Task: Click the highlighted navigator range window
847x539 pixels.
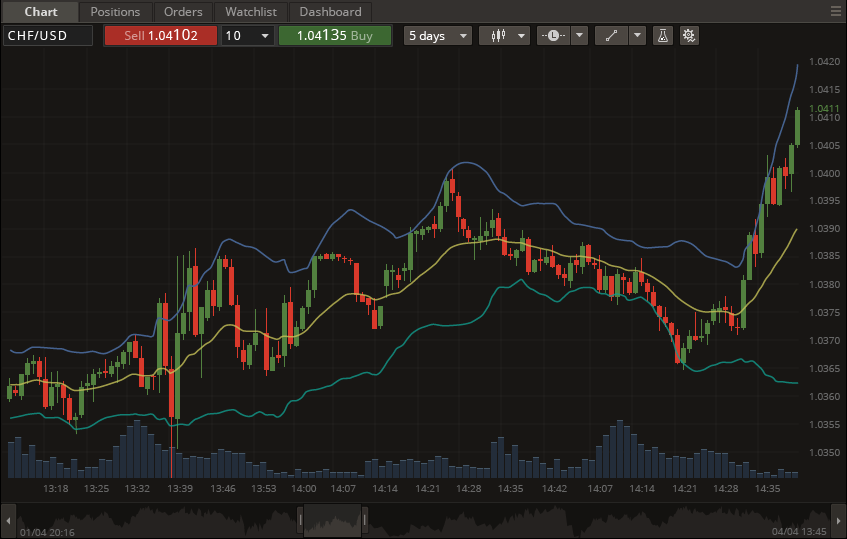Action: [x=333, y=521]
